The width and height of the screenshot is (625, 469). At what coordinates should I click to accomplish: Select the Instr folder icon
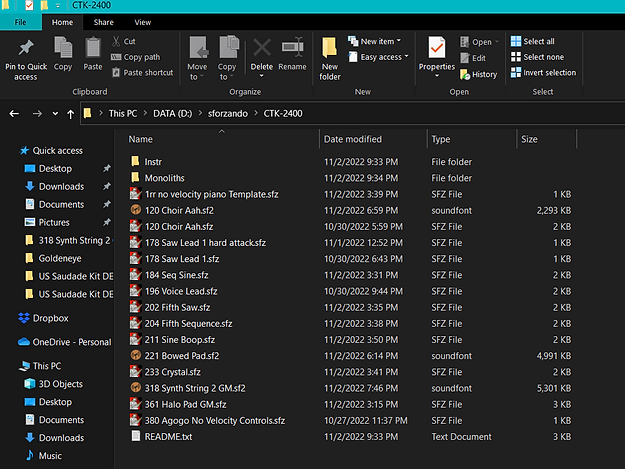point(135,161)
